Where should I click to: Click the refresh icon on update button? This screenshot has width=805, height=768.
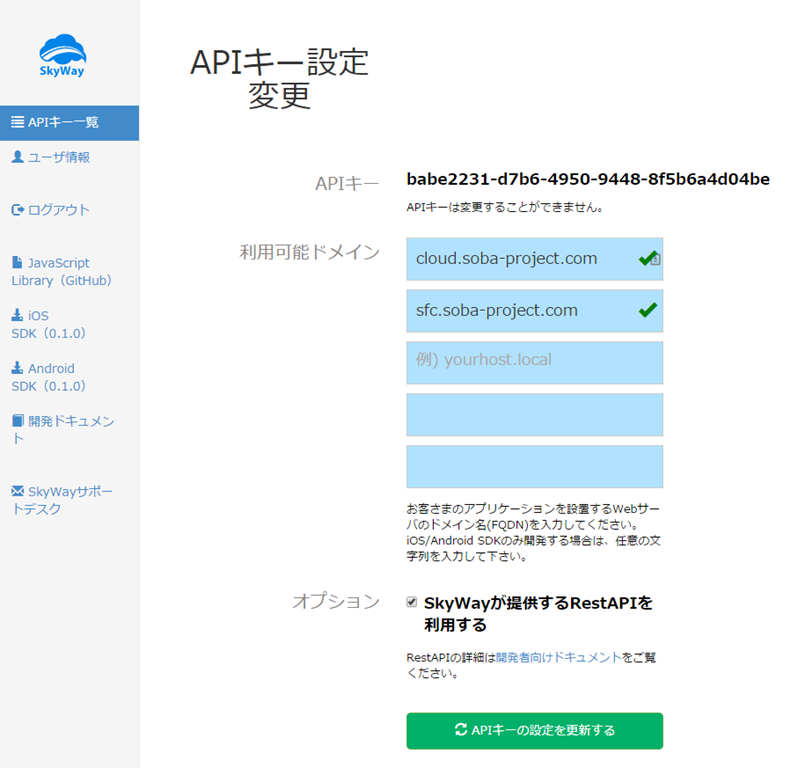[461, 729]
